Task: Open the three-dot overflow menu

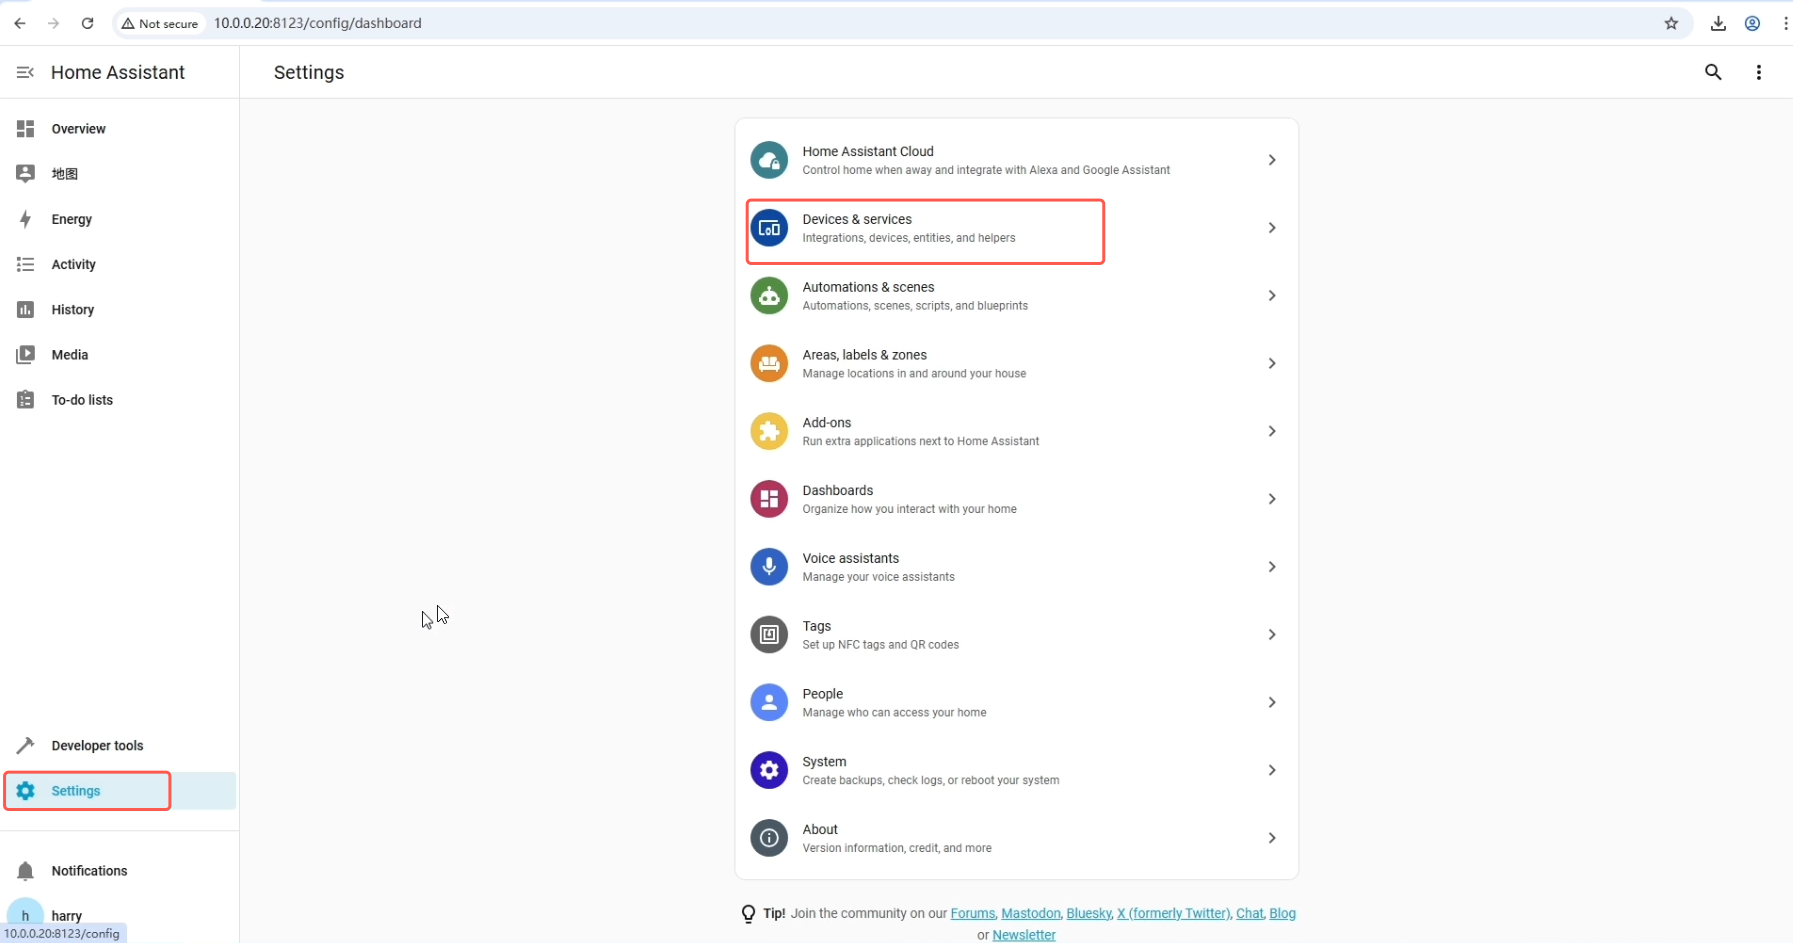Action: tap(1758, 72)
